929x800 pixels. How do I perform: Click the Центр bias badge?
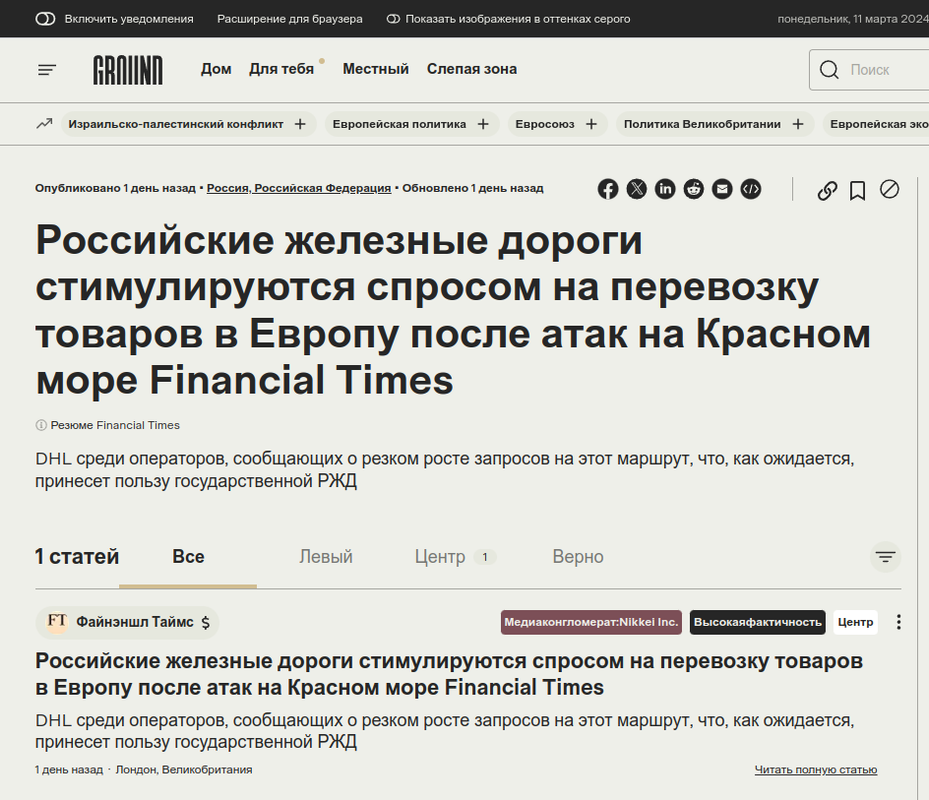[855, 622]
